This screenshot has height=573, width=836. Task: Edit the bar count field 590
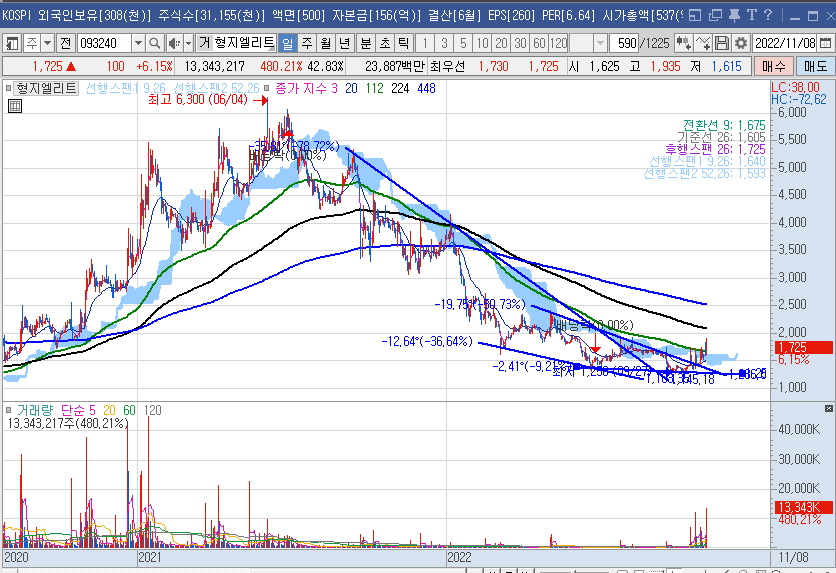624,43
